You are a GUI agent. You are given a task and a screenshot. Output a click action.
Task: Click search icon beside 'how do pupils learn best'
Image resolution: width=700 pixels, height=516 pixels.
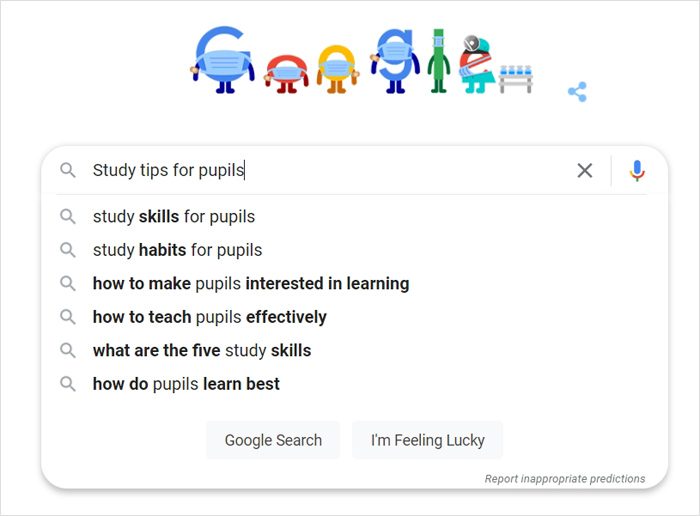point(68,384)
